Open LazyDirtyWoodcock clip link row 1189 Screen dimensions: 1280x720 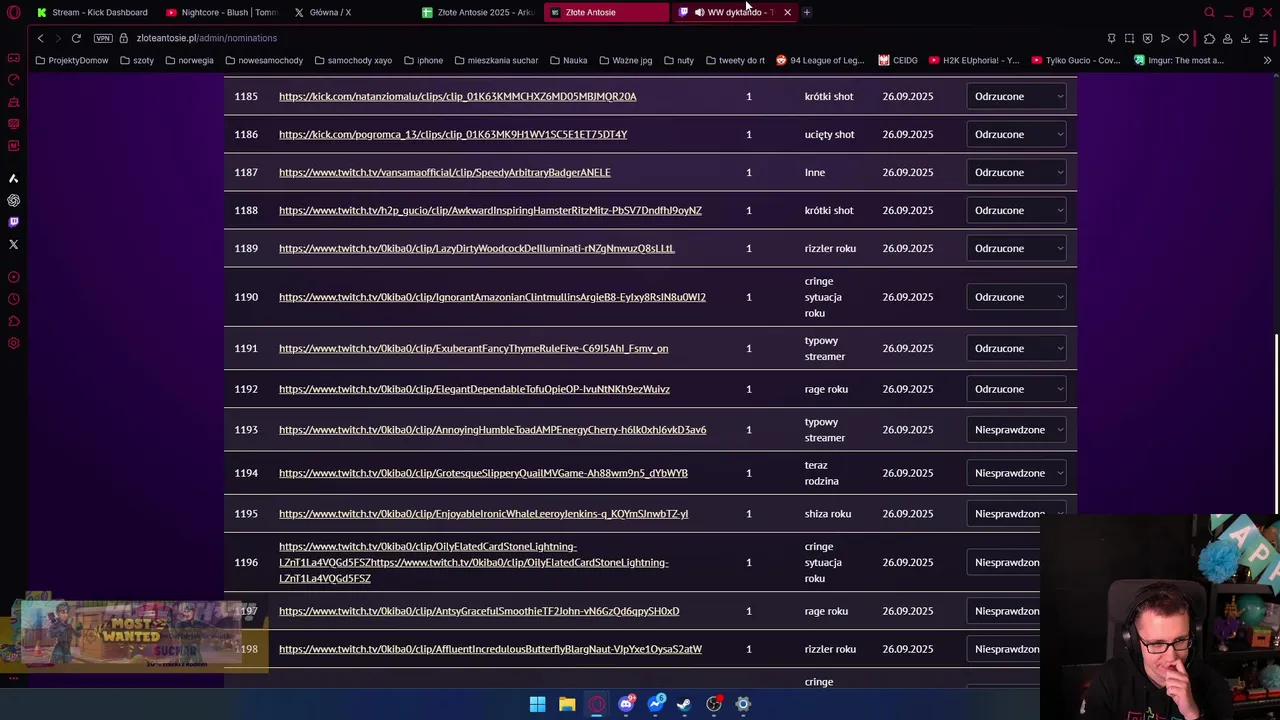pos(476,248)
